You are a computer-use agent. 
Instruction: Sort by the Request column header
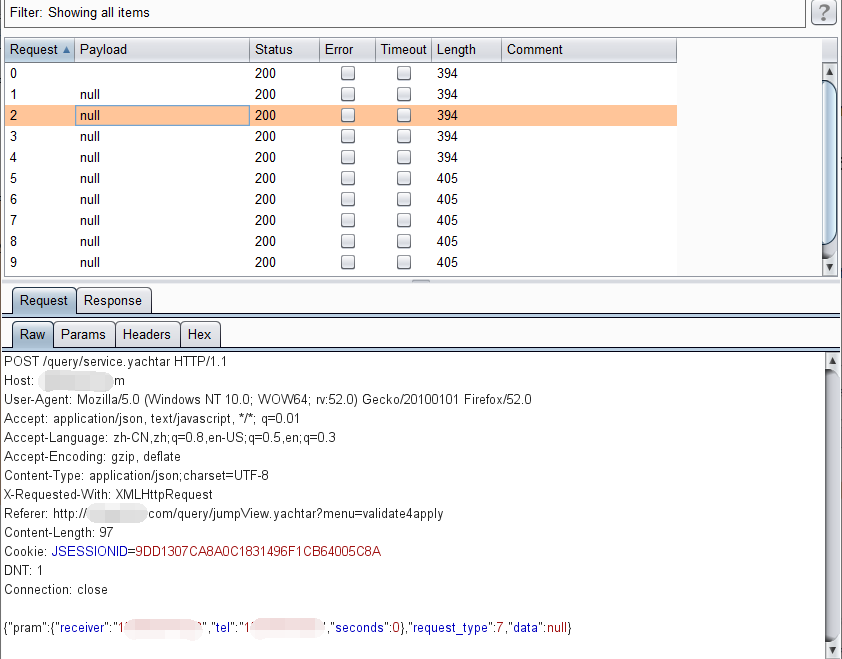[x=40, y=50]
